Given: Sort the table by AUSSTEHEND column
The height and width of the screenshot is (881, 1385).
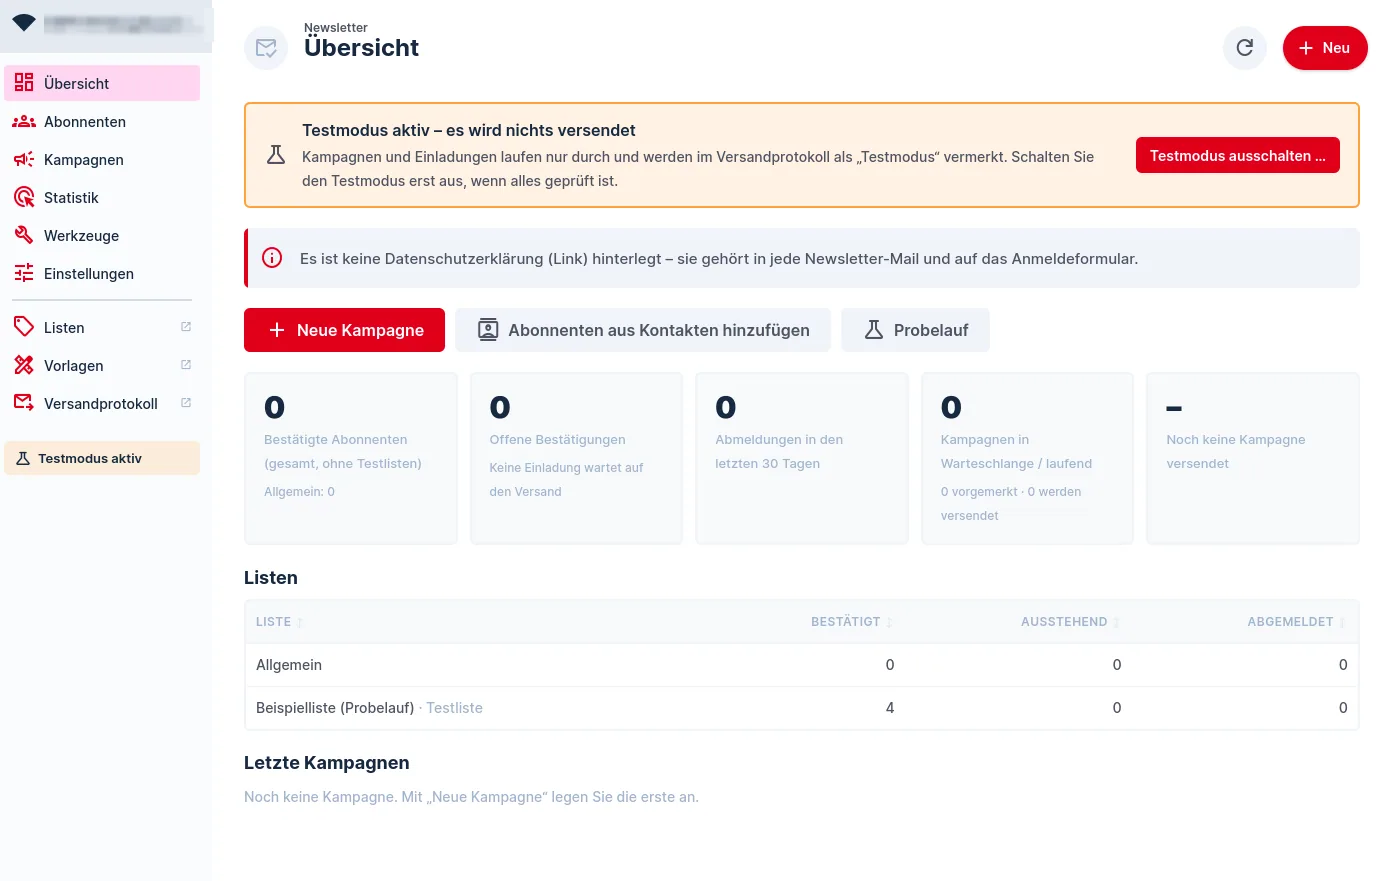Looking at the screenshot, I should [1070, 622].
